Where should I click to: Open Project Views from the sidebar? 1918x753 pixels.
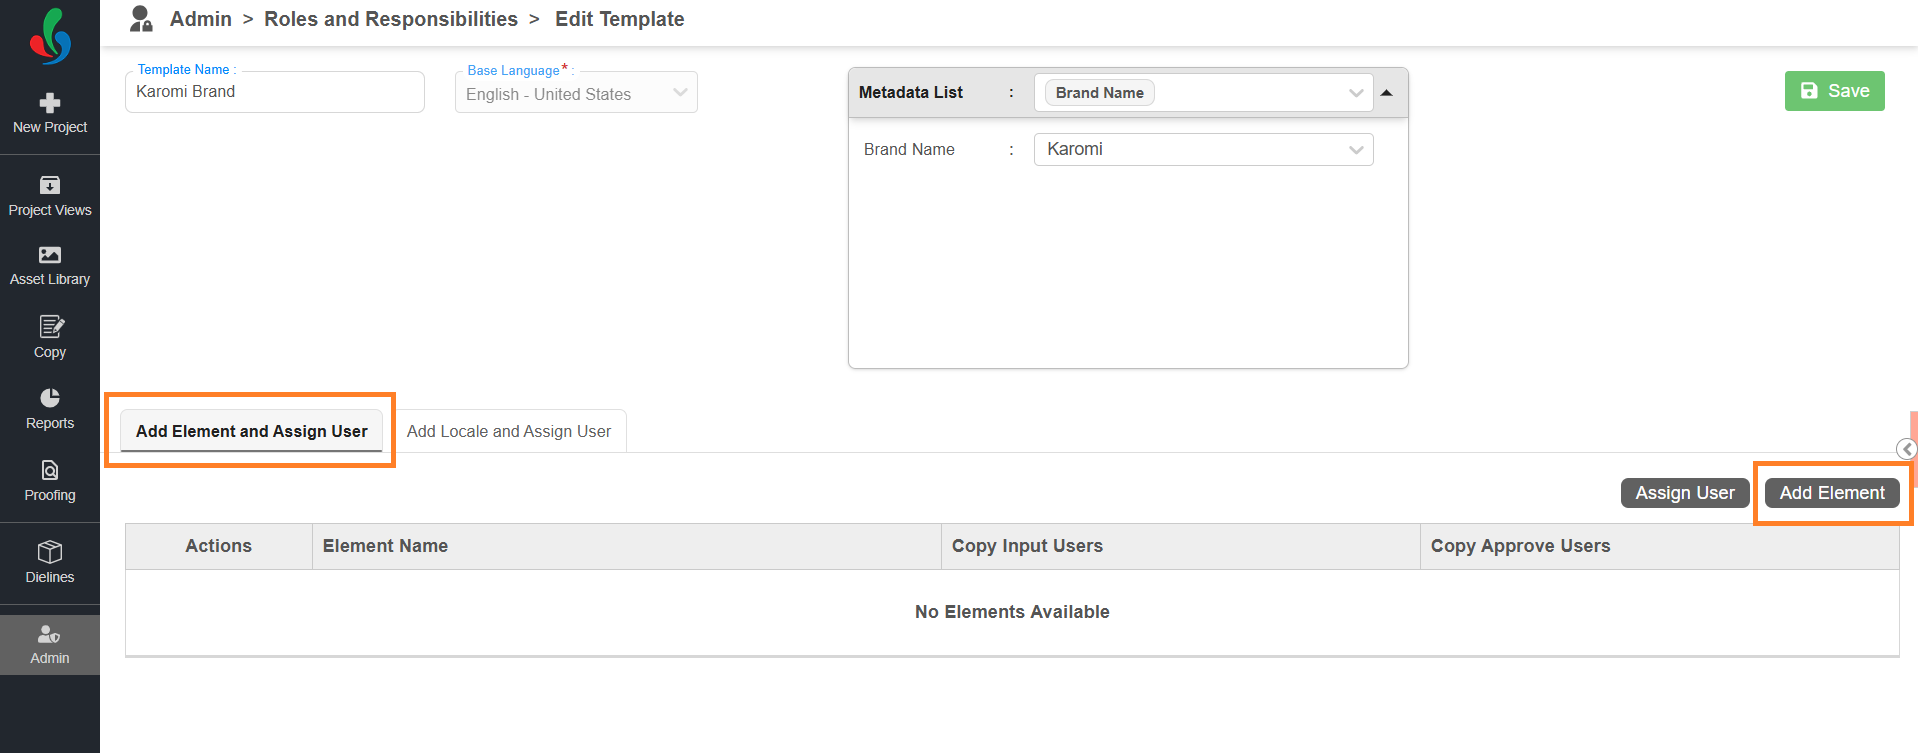click(x=50, y=186)
